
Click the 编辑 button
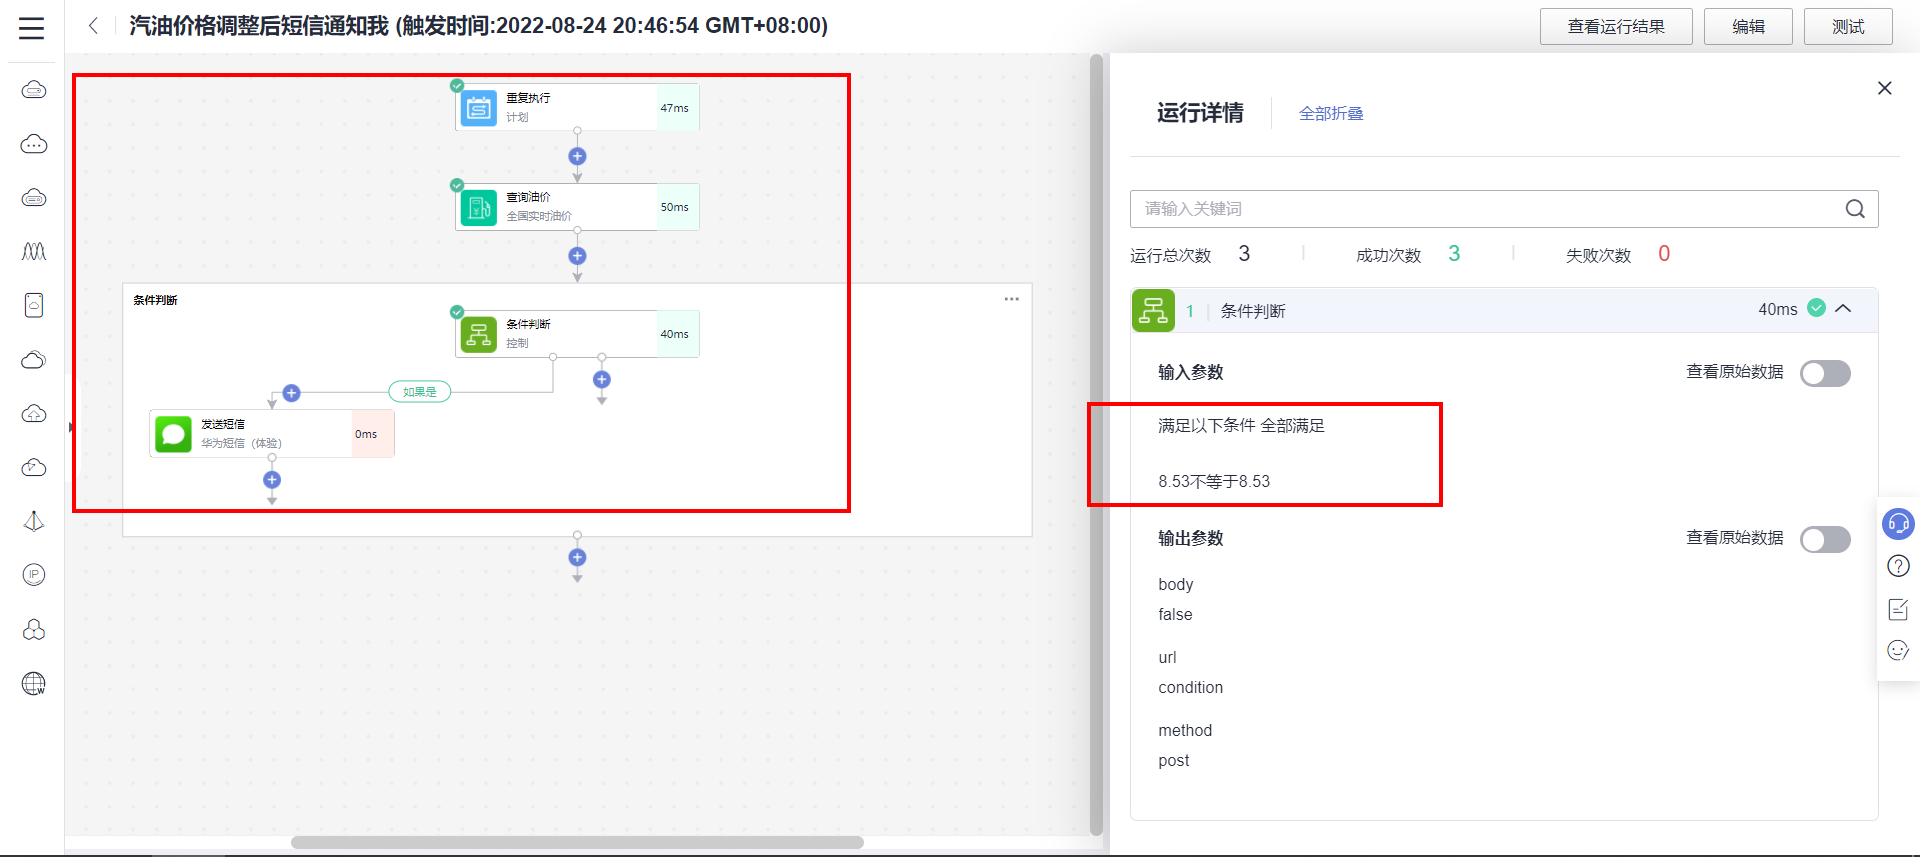point(1748,26)
